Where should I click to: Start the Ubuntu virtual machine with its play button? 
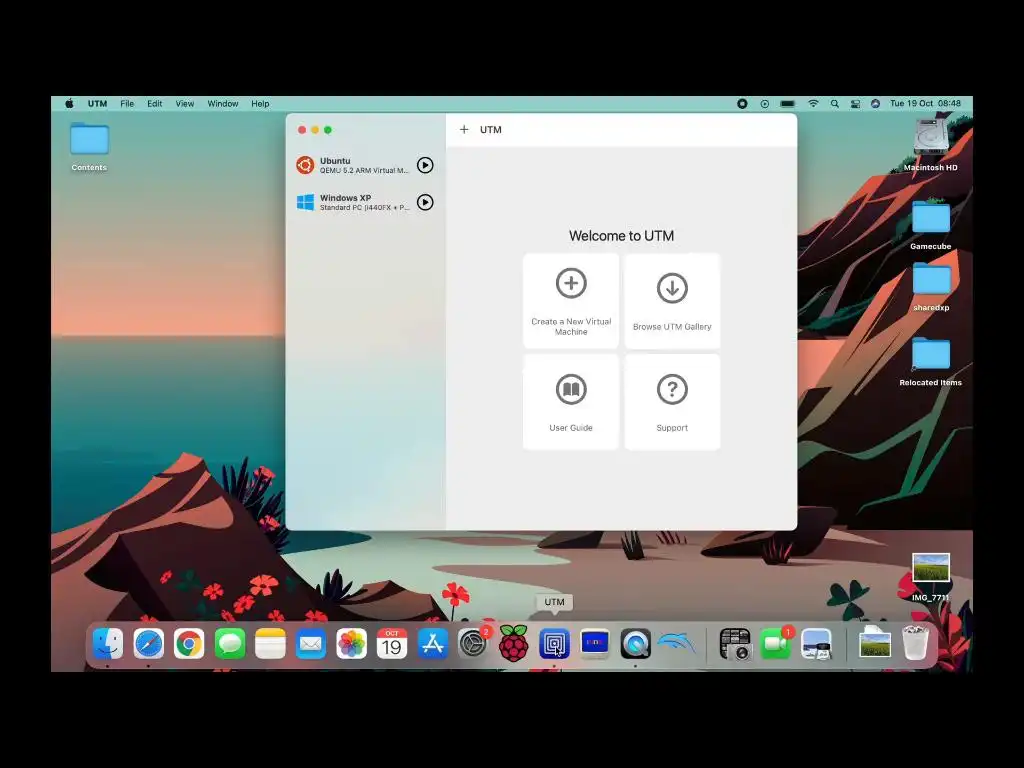425,165
